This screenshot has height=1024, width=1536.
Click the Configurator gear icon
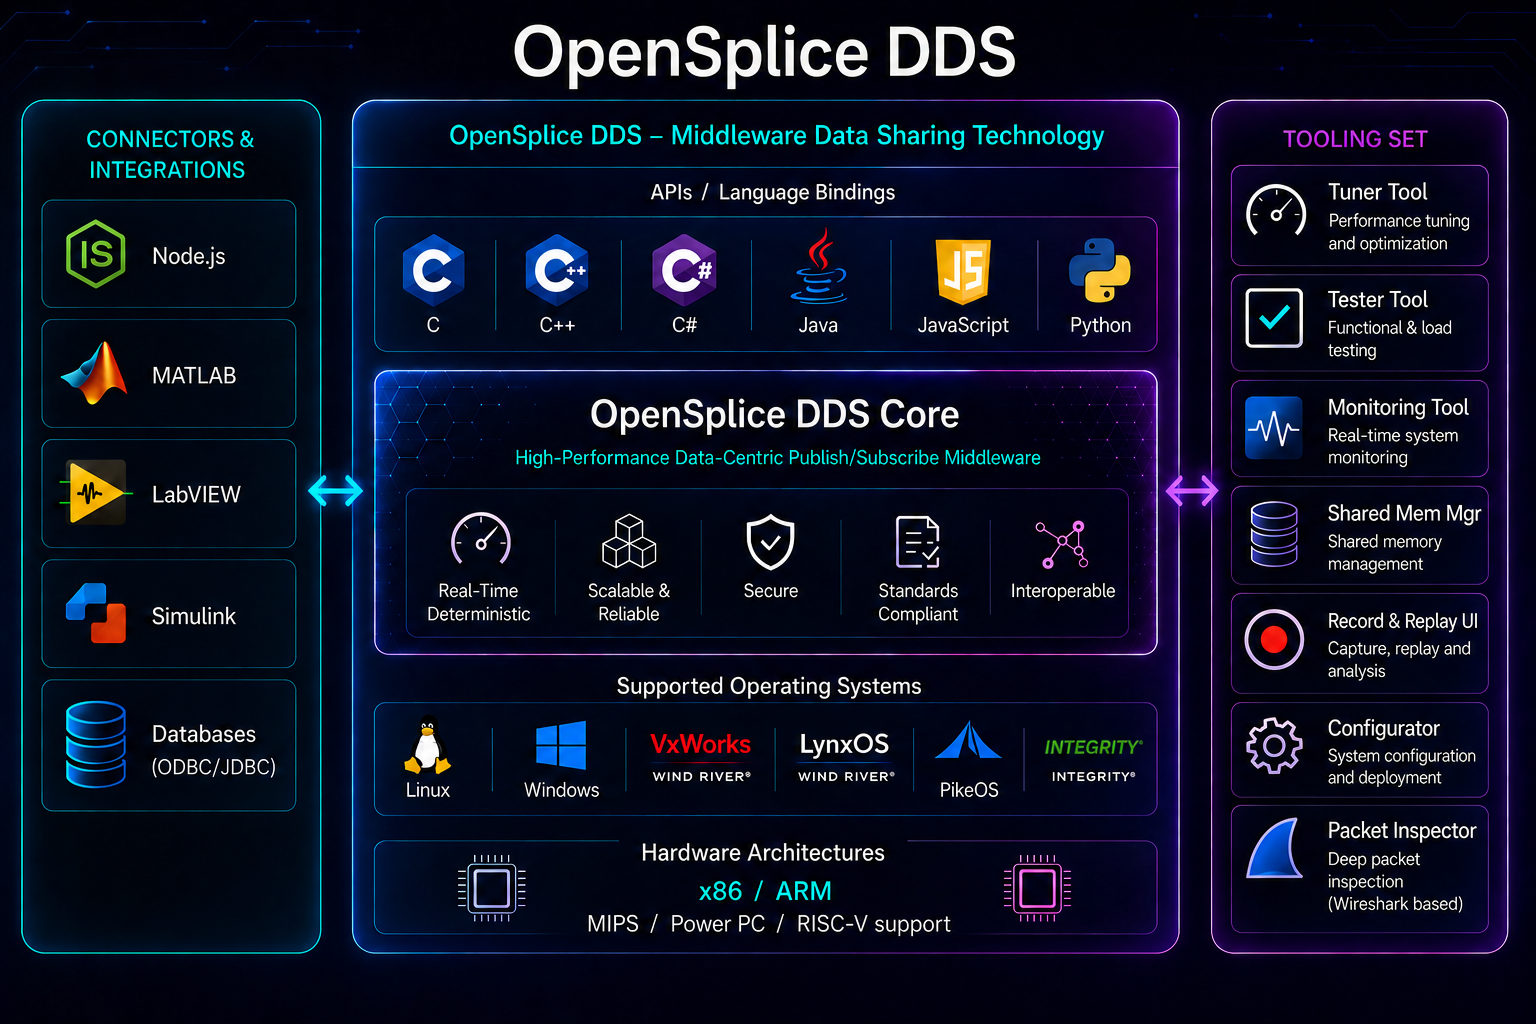click(1274, 746)
